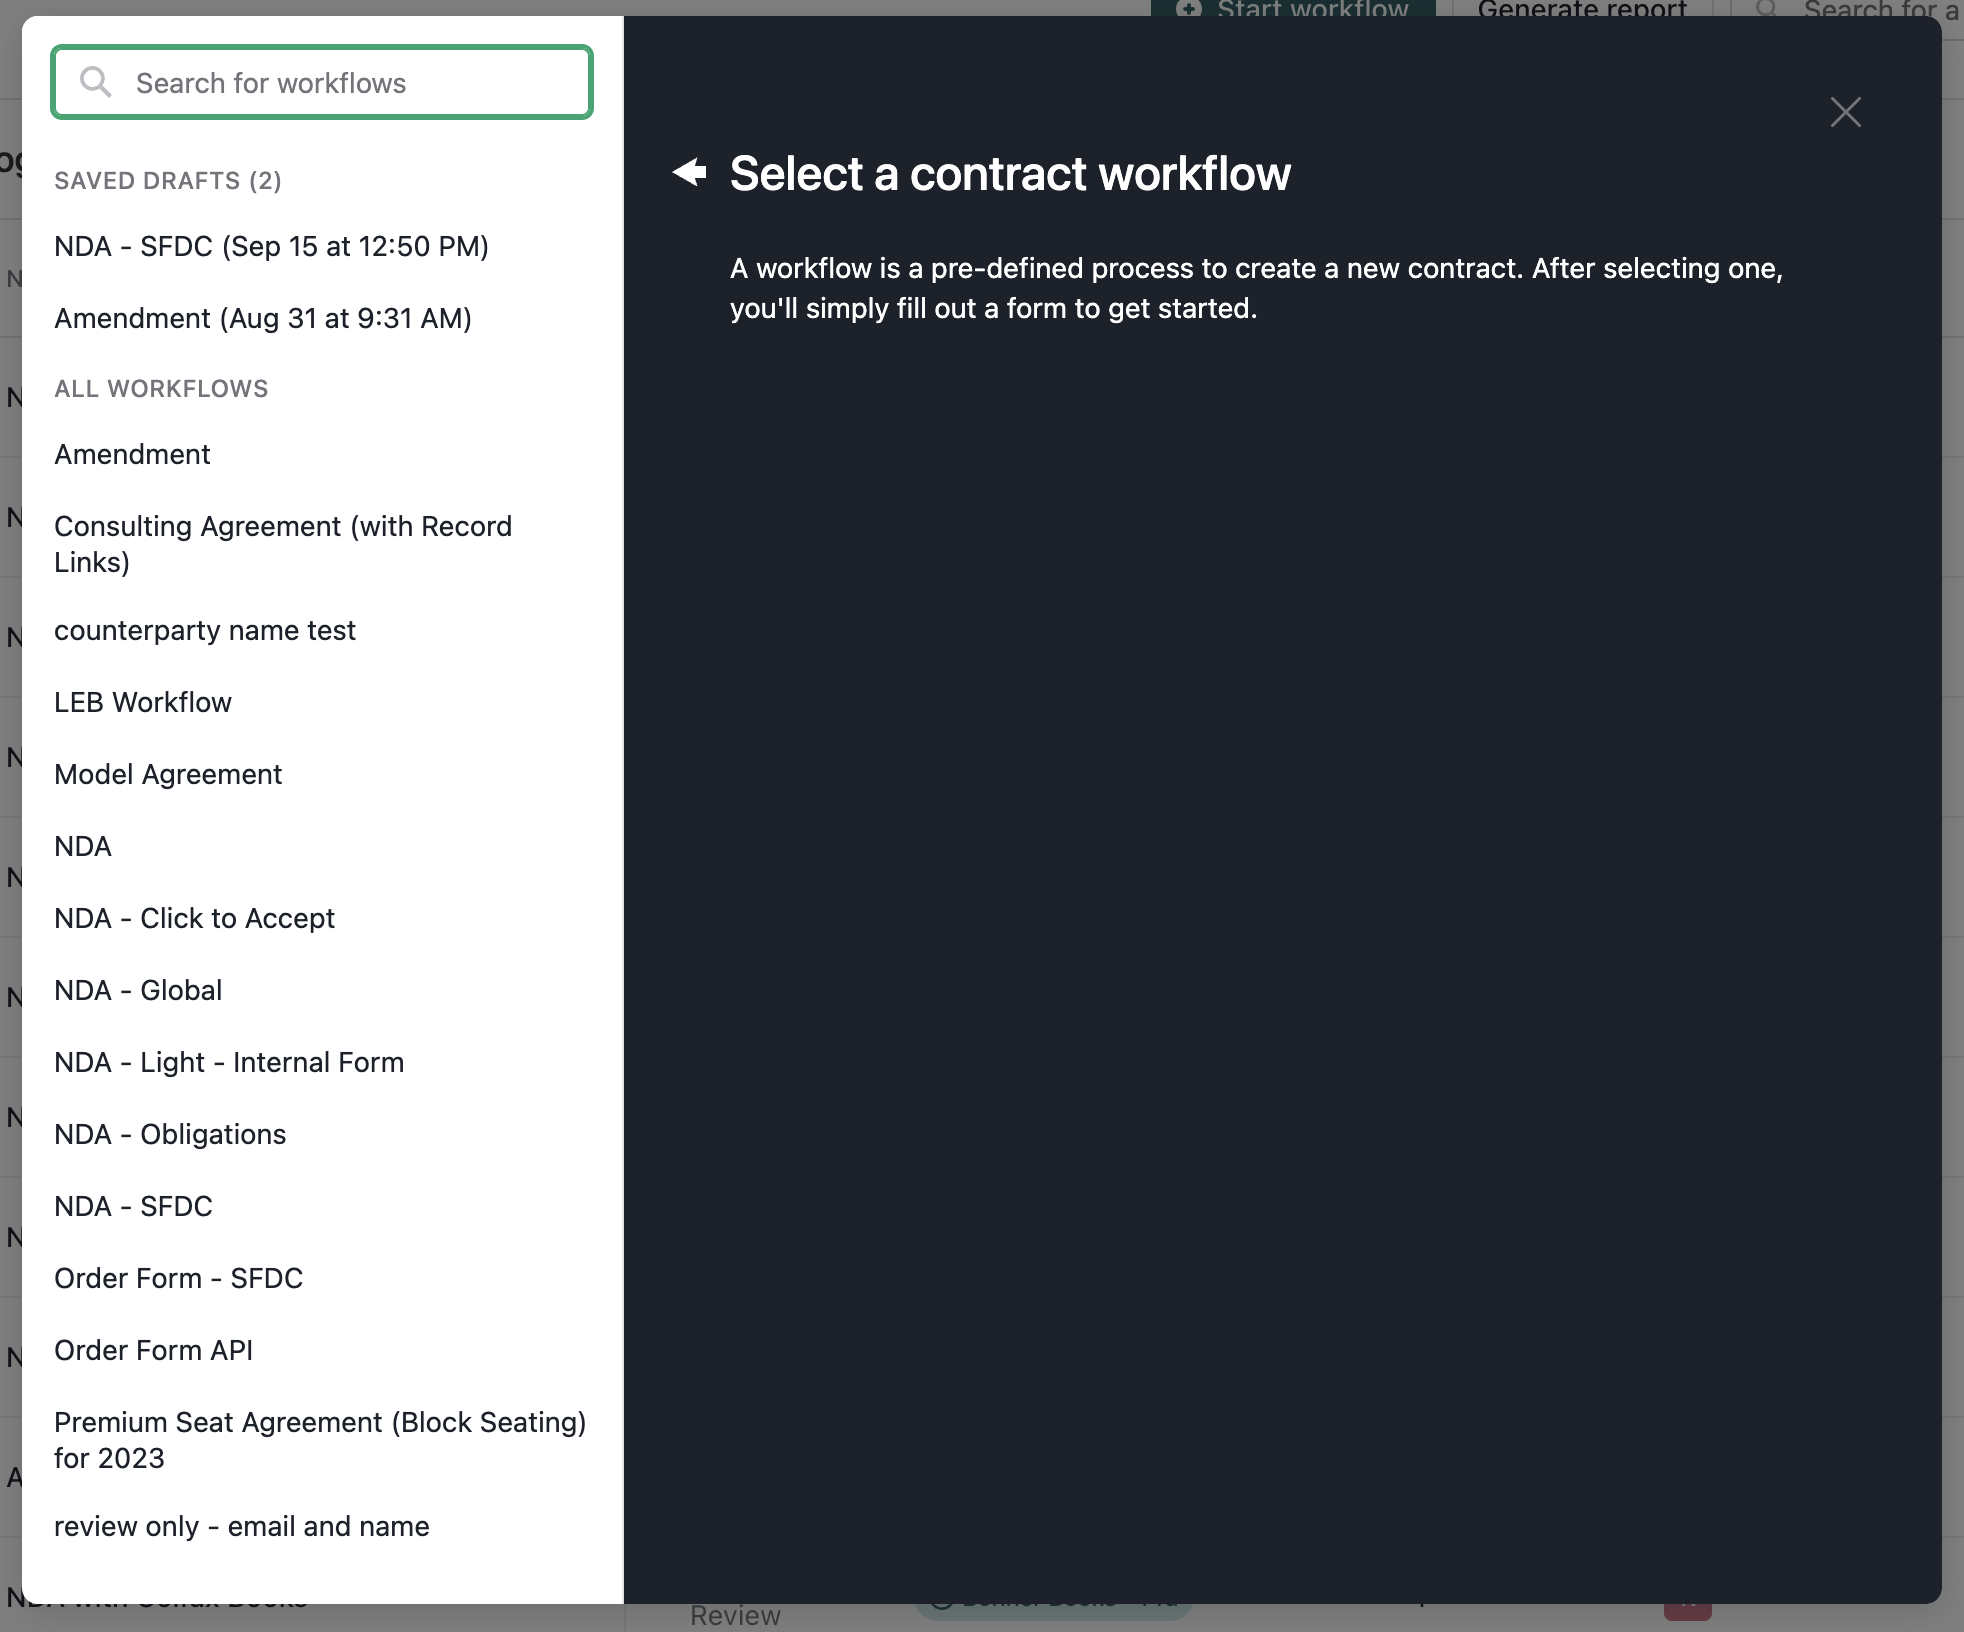
Task: Click the magnifier icon in workflow search
Action: point(96,82)
